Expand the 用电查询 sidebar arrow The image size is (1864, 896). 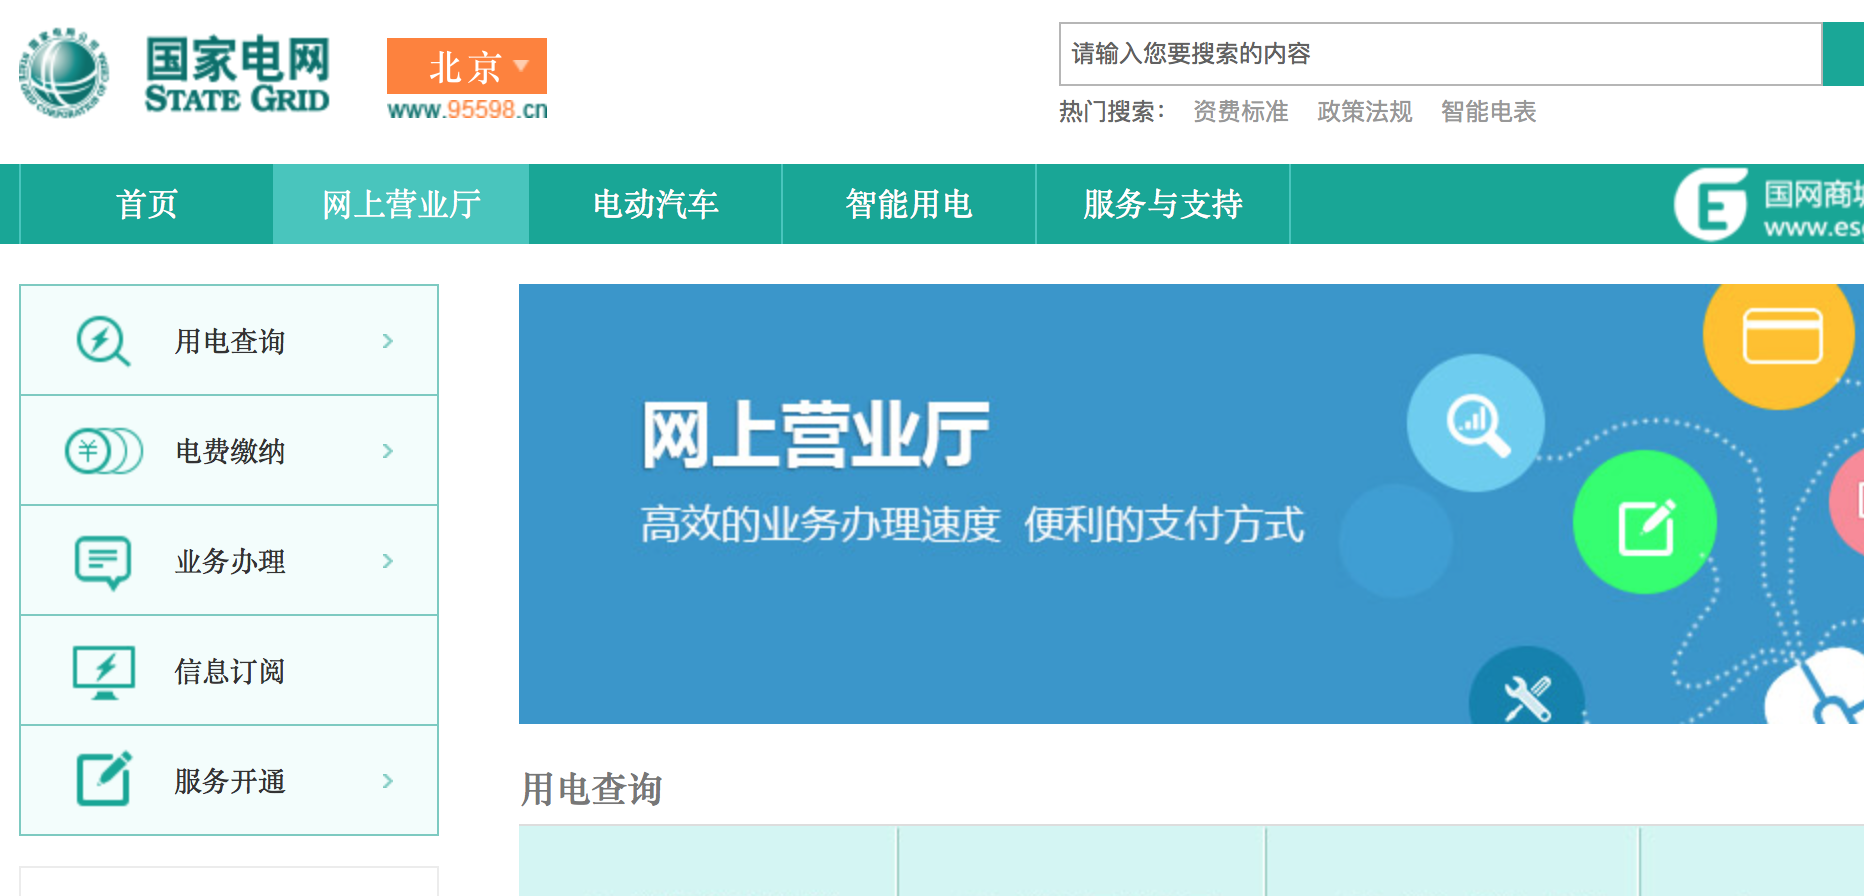388,341
